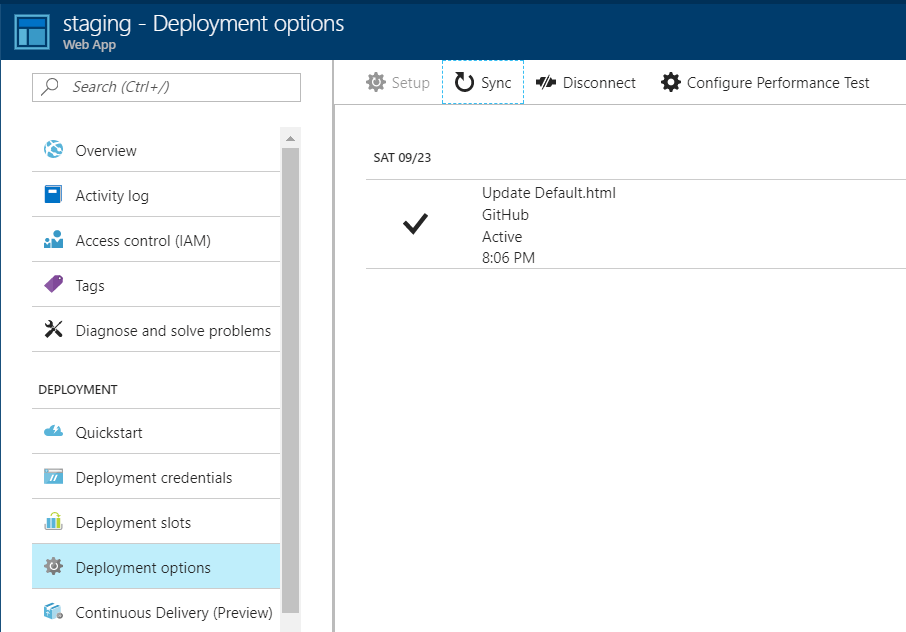Click the Deployment credentials icon

[x=54, y=477]
